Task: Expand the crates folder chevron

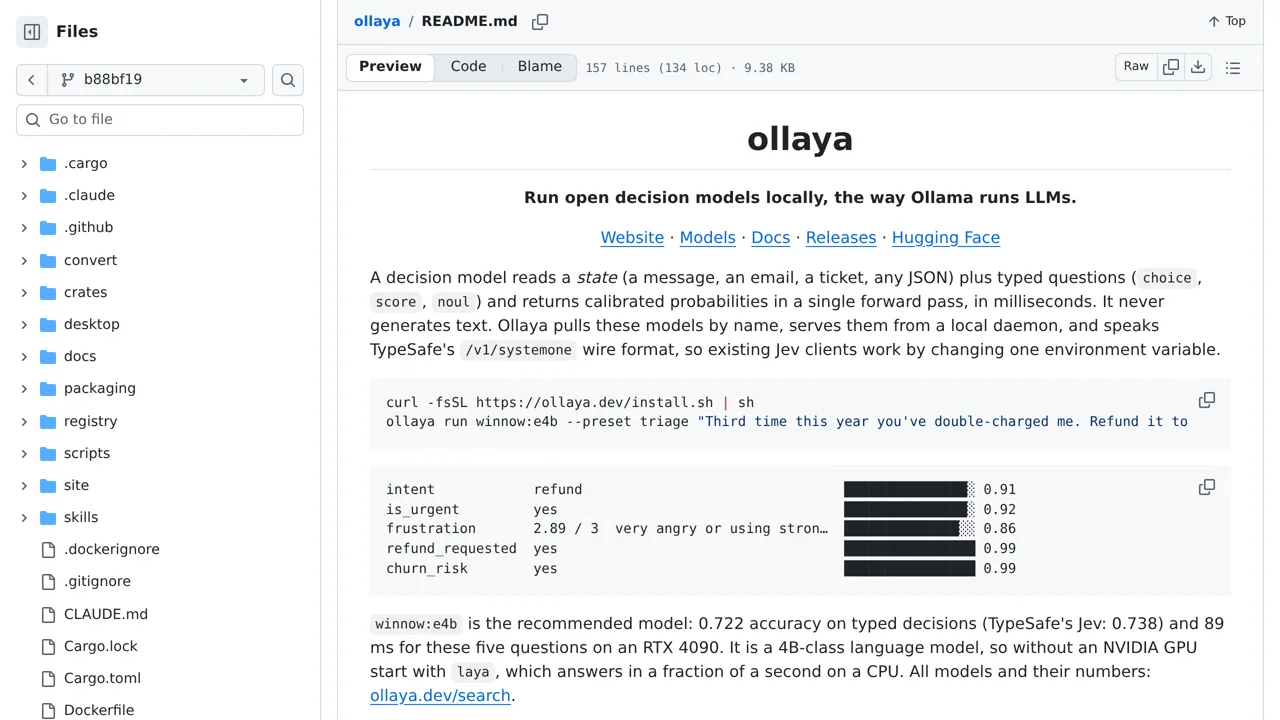Action: pyautogui.click(x=24, y=292)
